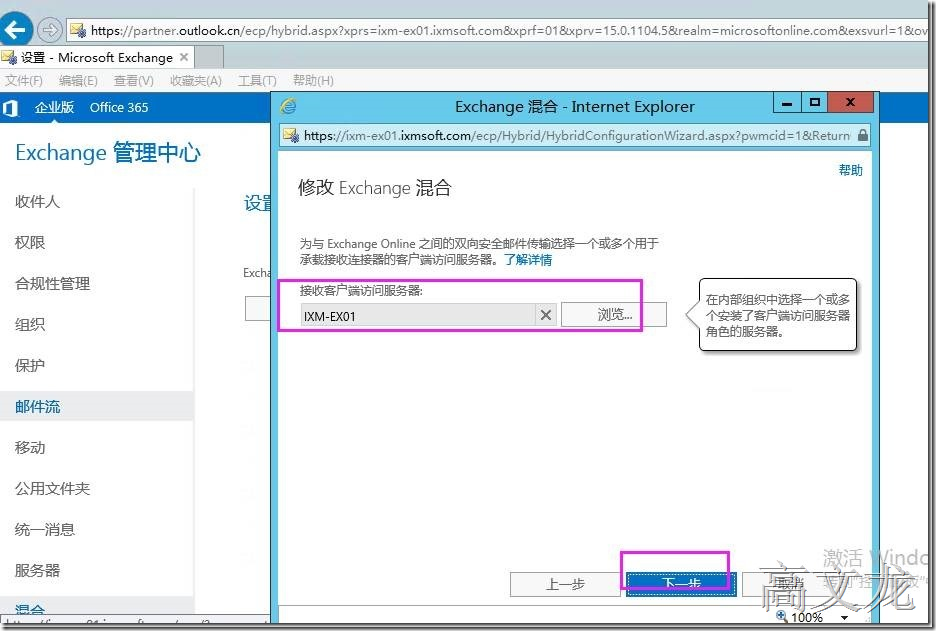Screen dimensions: 936x631
Task: Open the 收藏夹(A) menu
Action: coord(196,81)
